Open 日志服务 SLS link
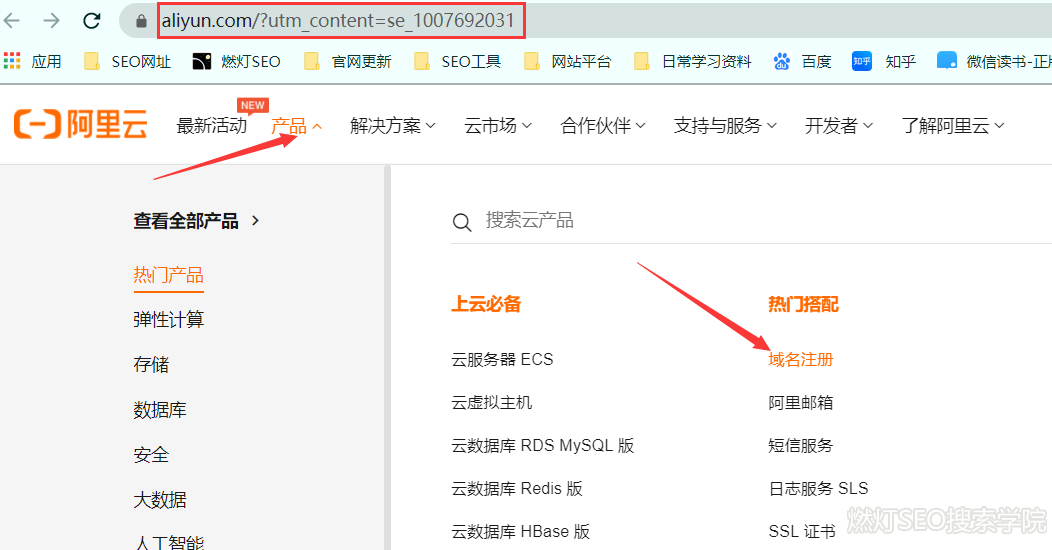This screenshot has width=1052, height=550. (x=819, y=488)
